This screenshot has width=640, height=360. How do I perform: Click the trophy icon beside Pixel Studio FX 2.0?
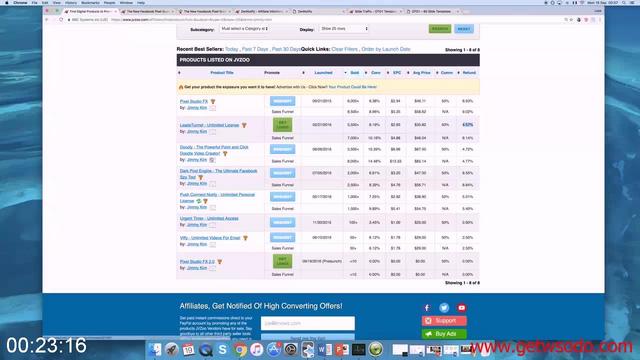(220, 262)
